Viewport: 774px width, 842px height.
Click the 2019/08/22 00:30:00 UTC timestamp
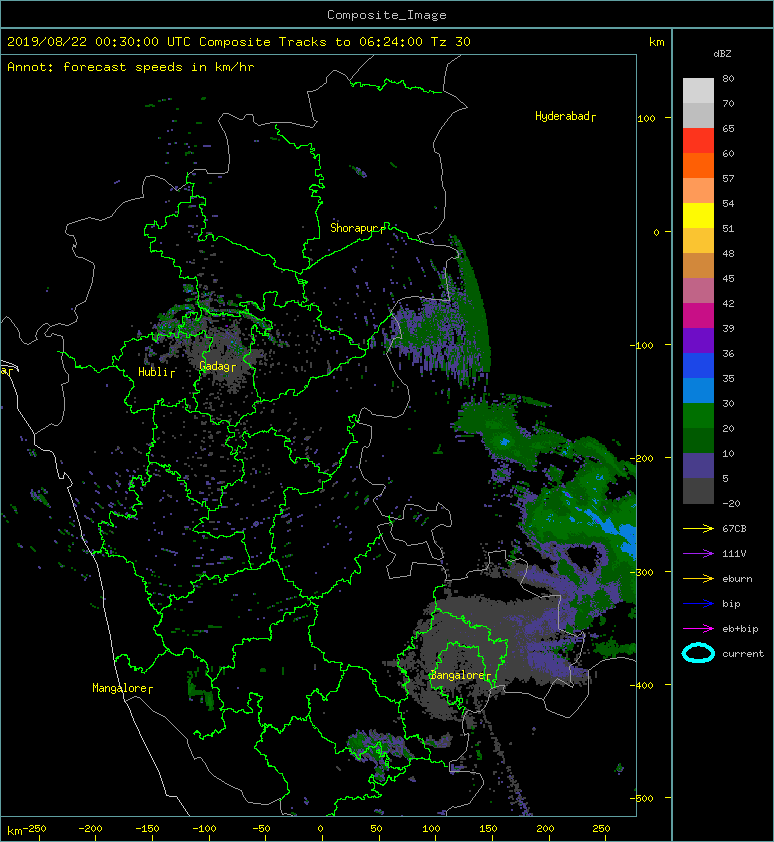point(98,42)
